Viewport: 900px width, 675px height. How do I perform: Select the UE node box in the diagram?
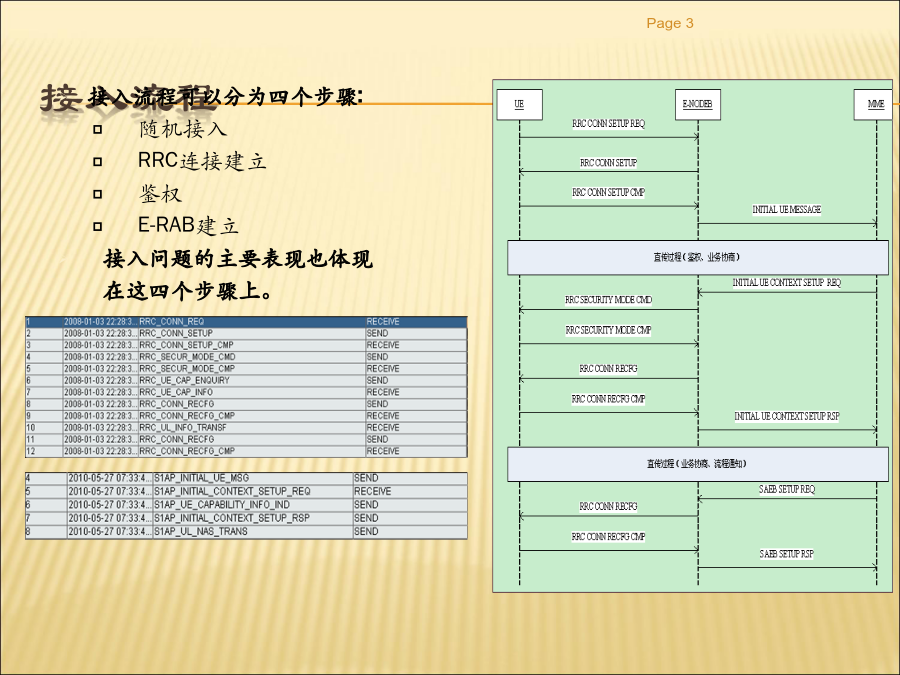(519, 104)
